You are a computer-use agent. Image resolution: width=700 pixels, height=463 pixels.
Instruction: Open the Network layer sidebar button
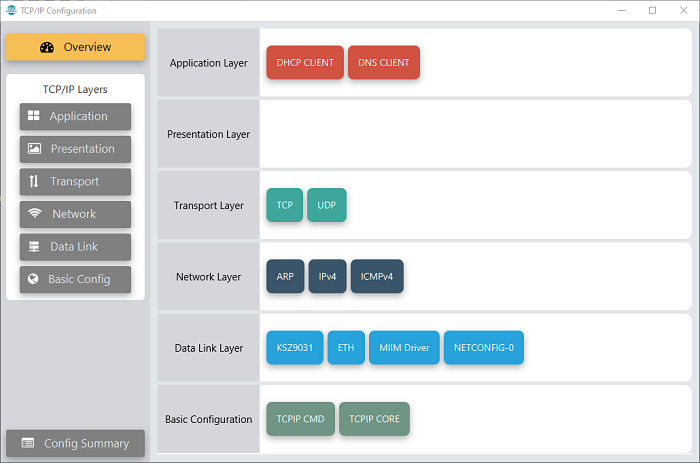click(75, 214)
